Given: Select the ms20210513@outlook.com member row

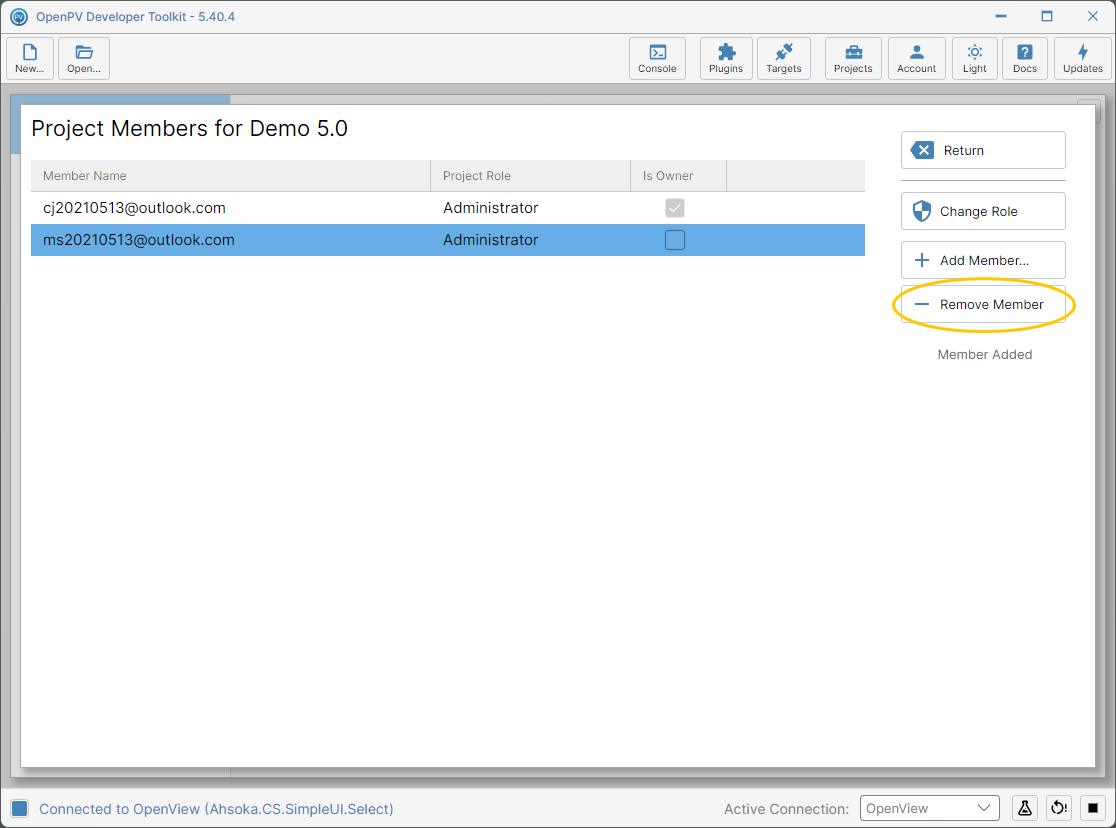Looking at the screenshot, I should [448, 240].
